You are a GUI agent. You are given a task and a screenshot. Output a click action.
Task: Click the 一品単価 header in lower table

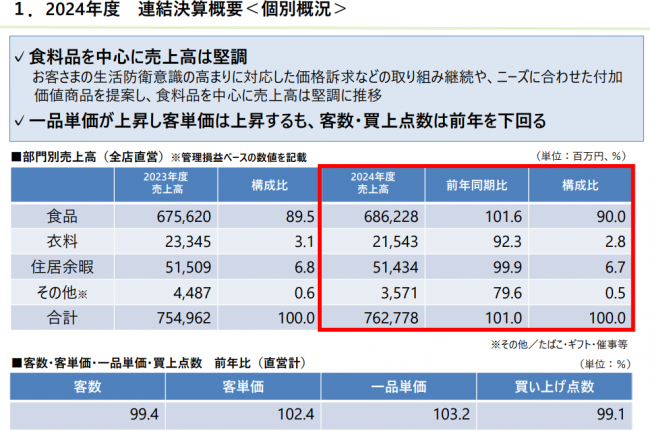pyautogui.click(x=400, y=387)
